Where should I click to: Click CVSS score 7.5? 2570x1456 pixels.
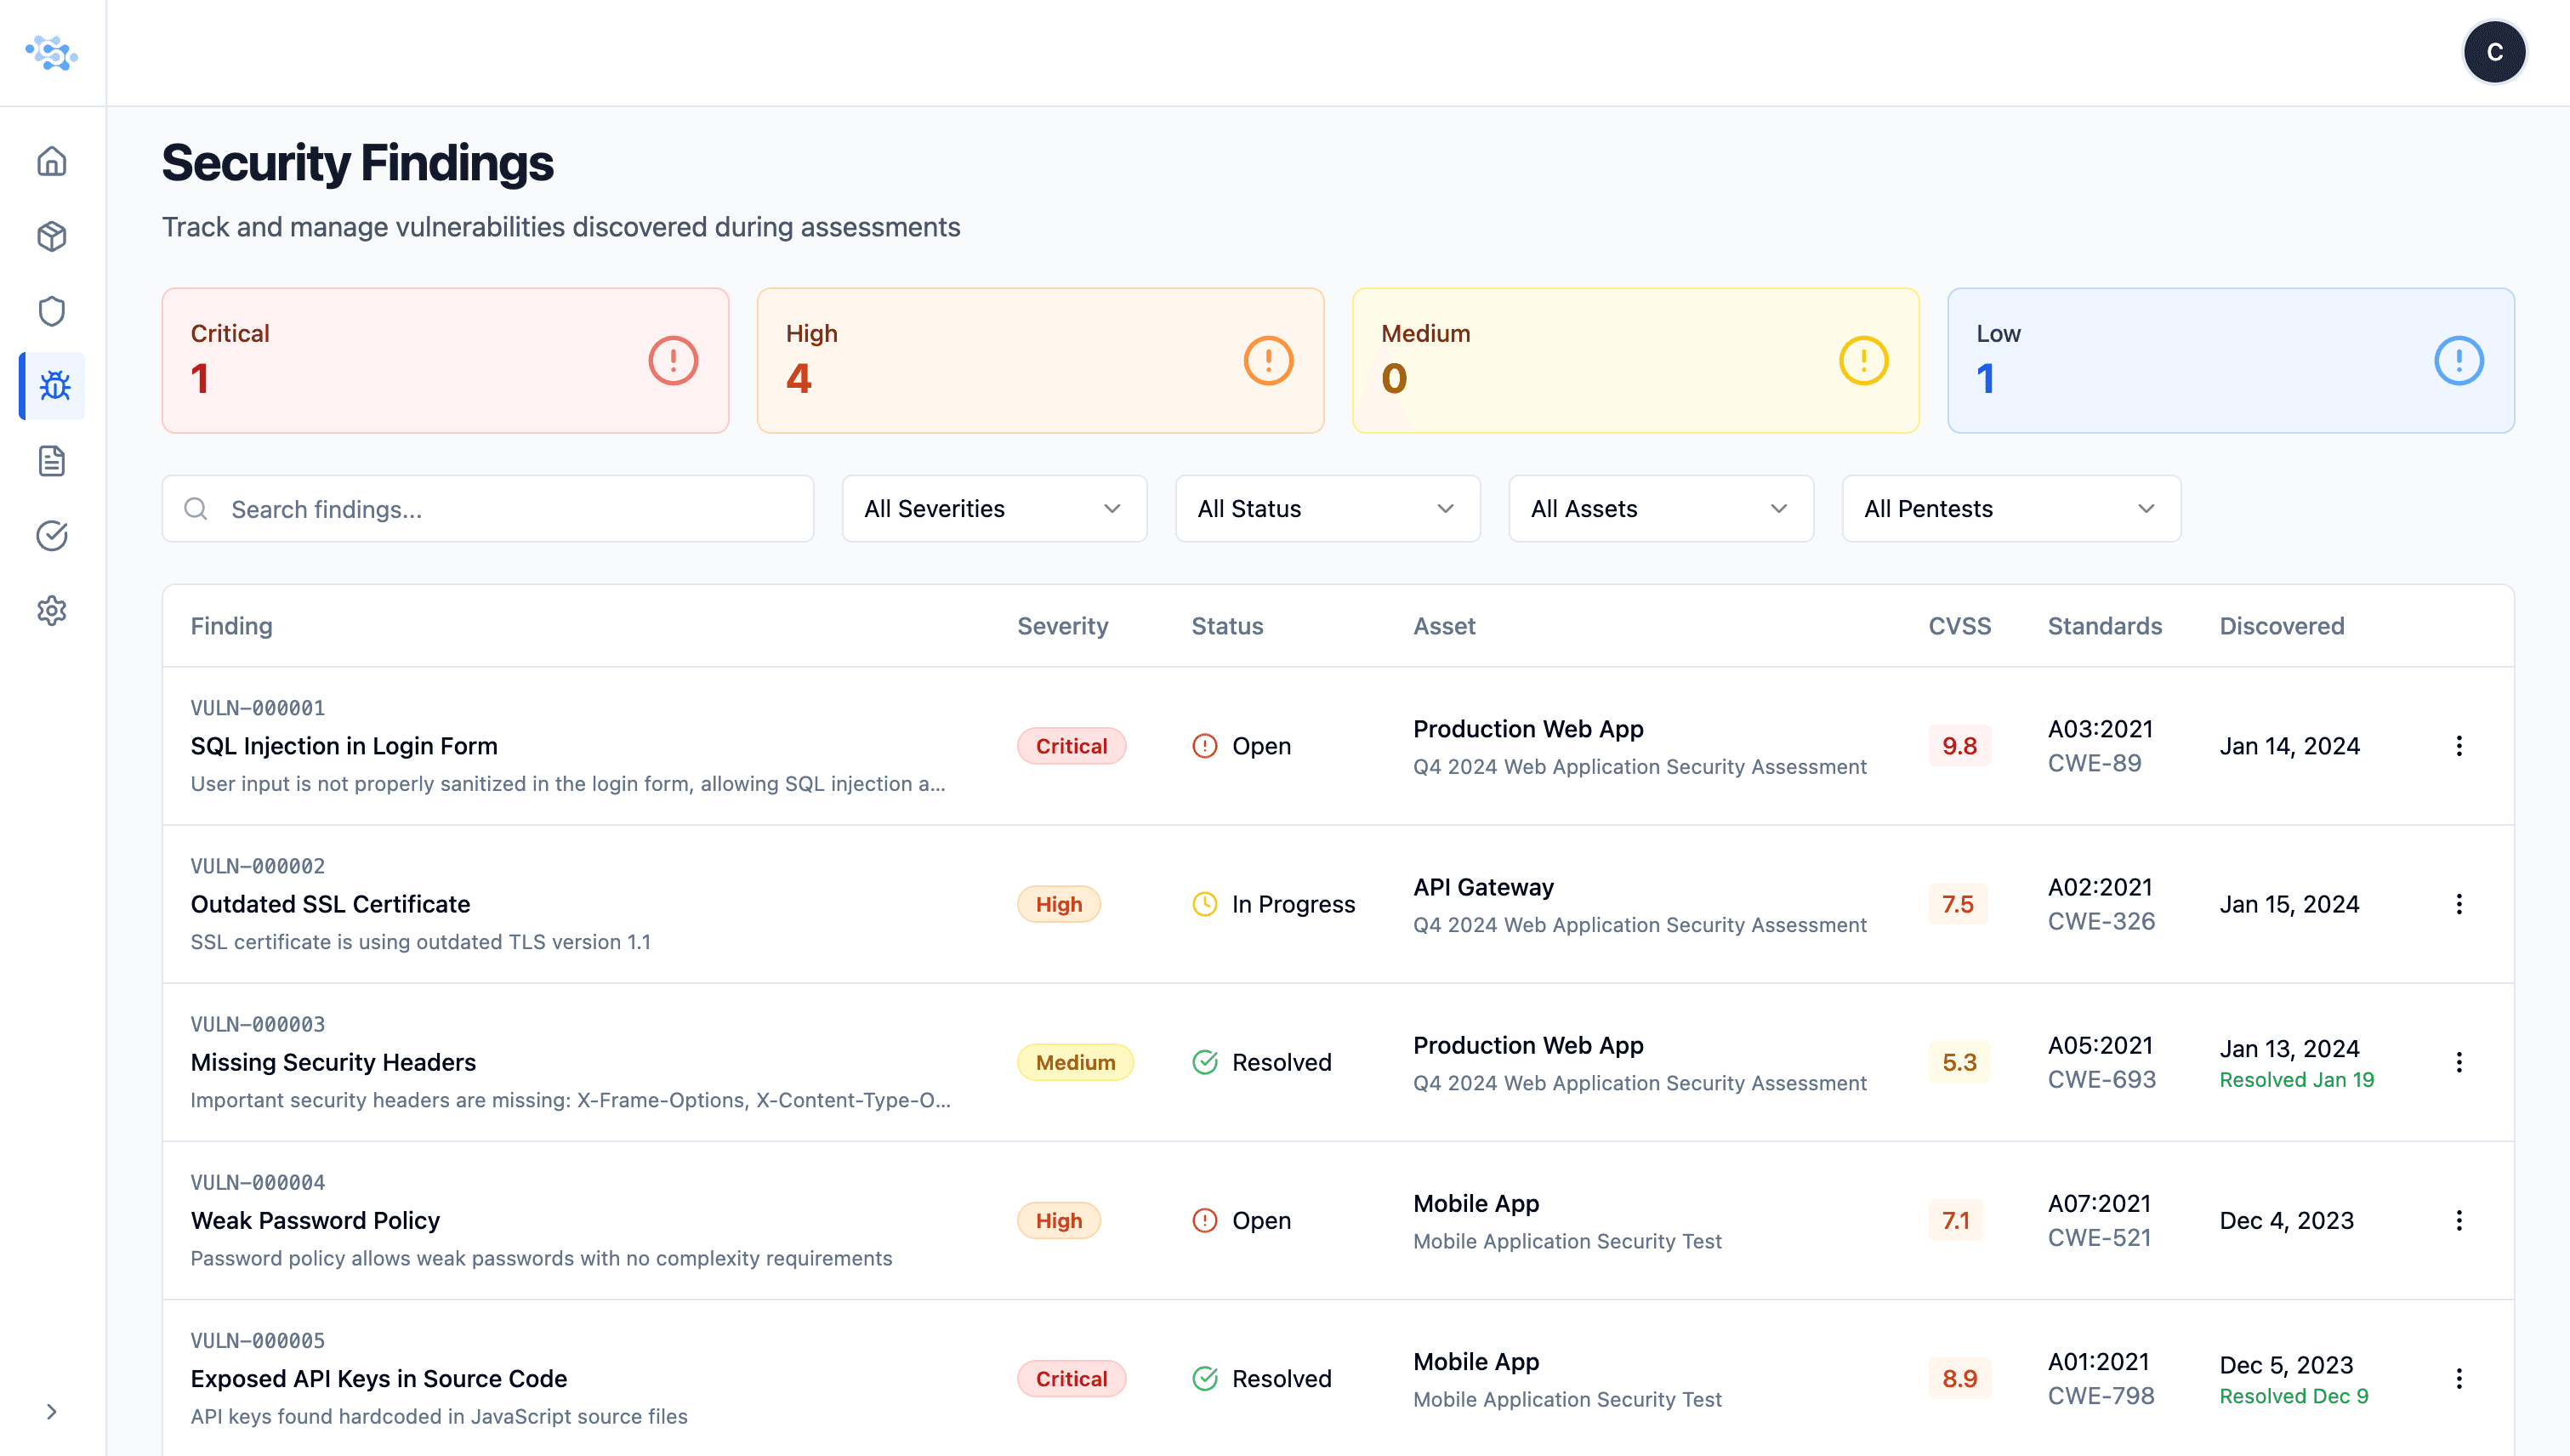1957,904
